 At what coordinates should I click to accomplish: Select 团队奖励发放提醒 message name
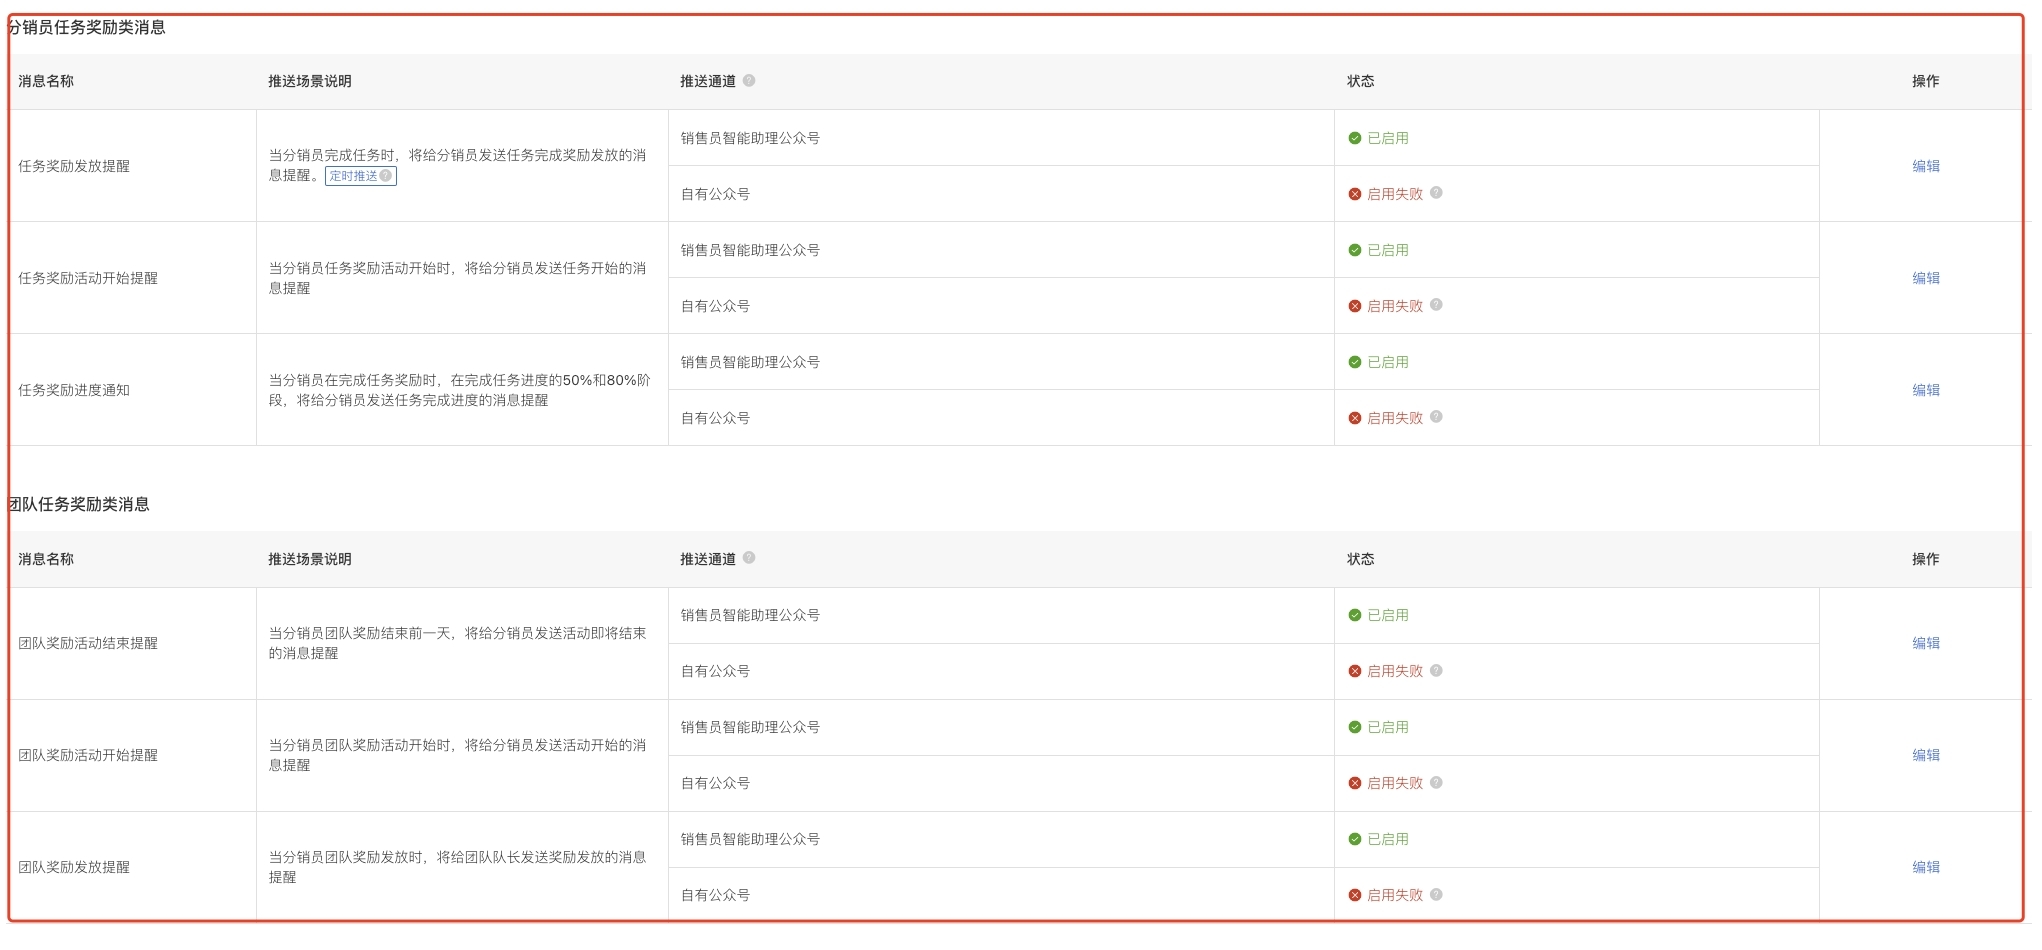coord(74,867)
